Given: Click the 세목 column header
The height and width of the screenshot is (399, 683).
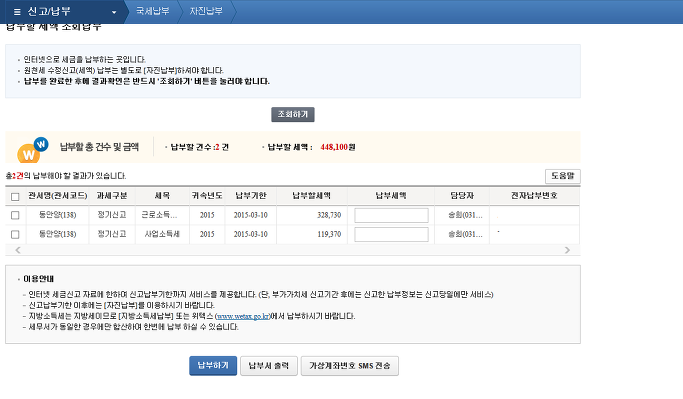Looking at the screenshot, I should pyautogui.click(x=162, y=196).
